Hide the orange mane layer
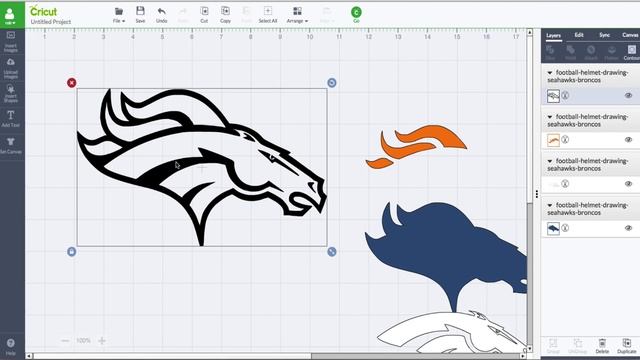 pos(628,140)
